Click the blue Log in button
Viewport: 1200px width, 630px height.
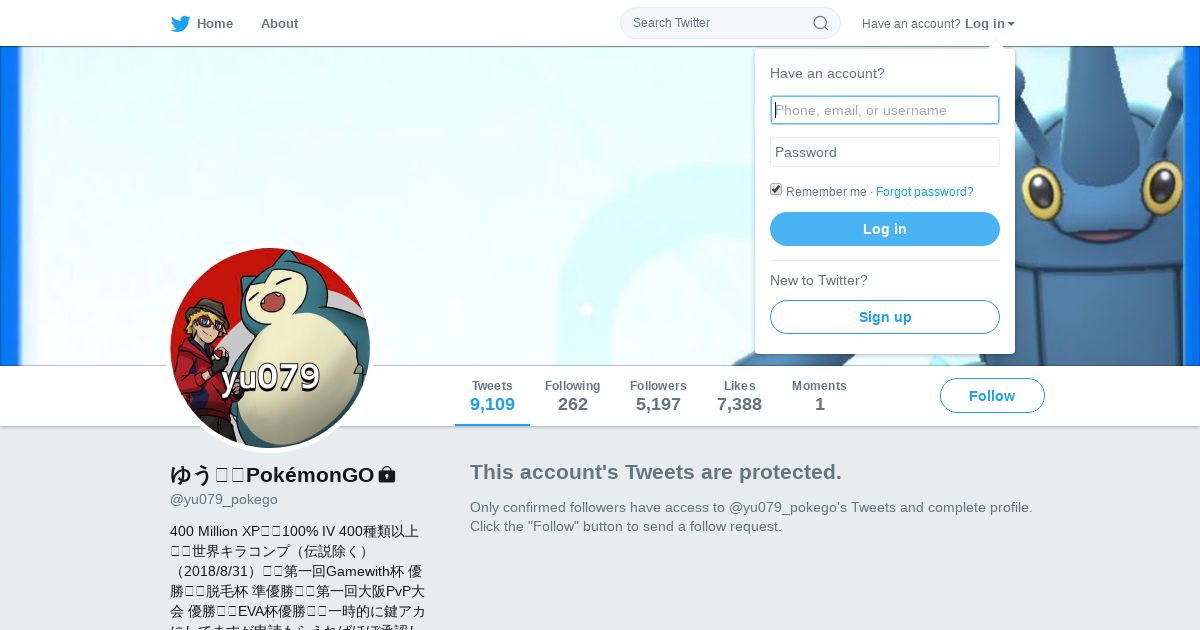click(885, 229)
